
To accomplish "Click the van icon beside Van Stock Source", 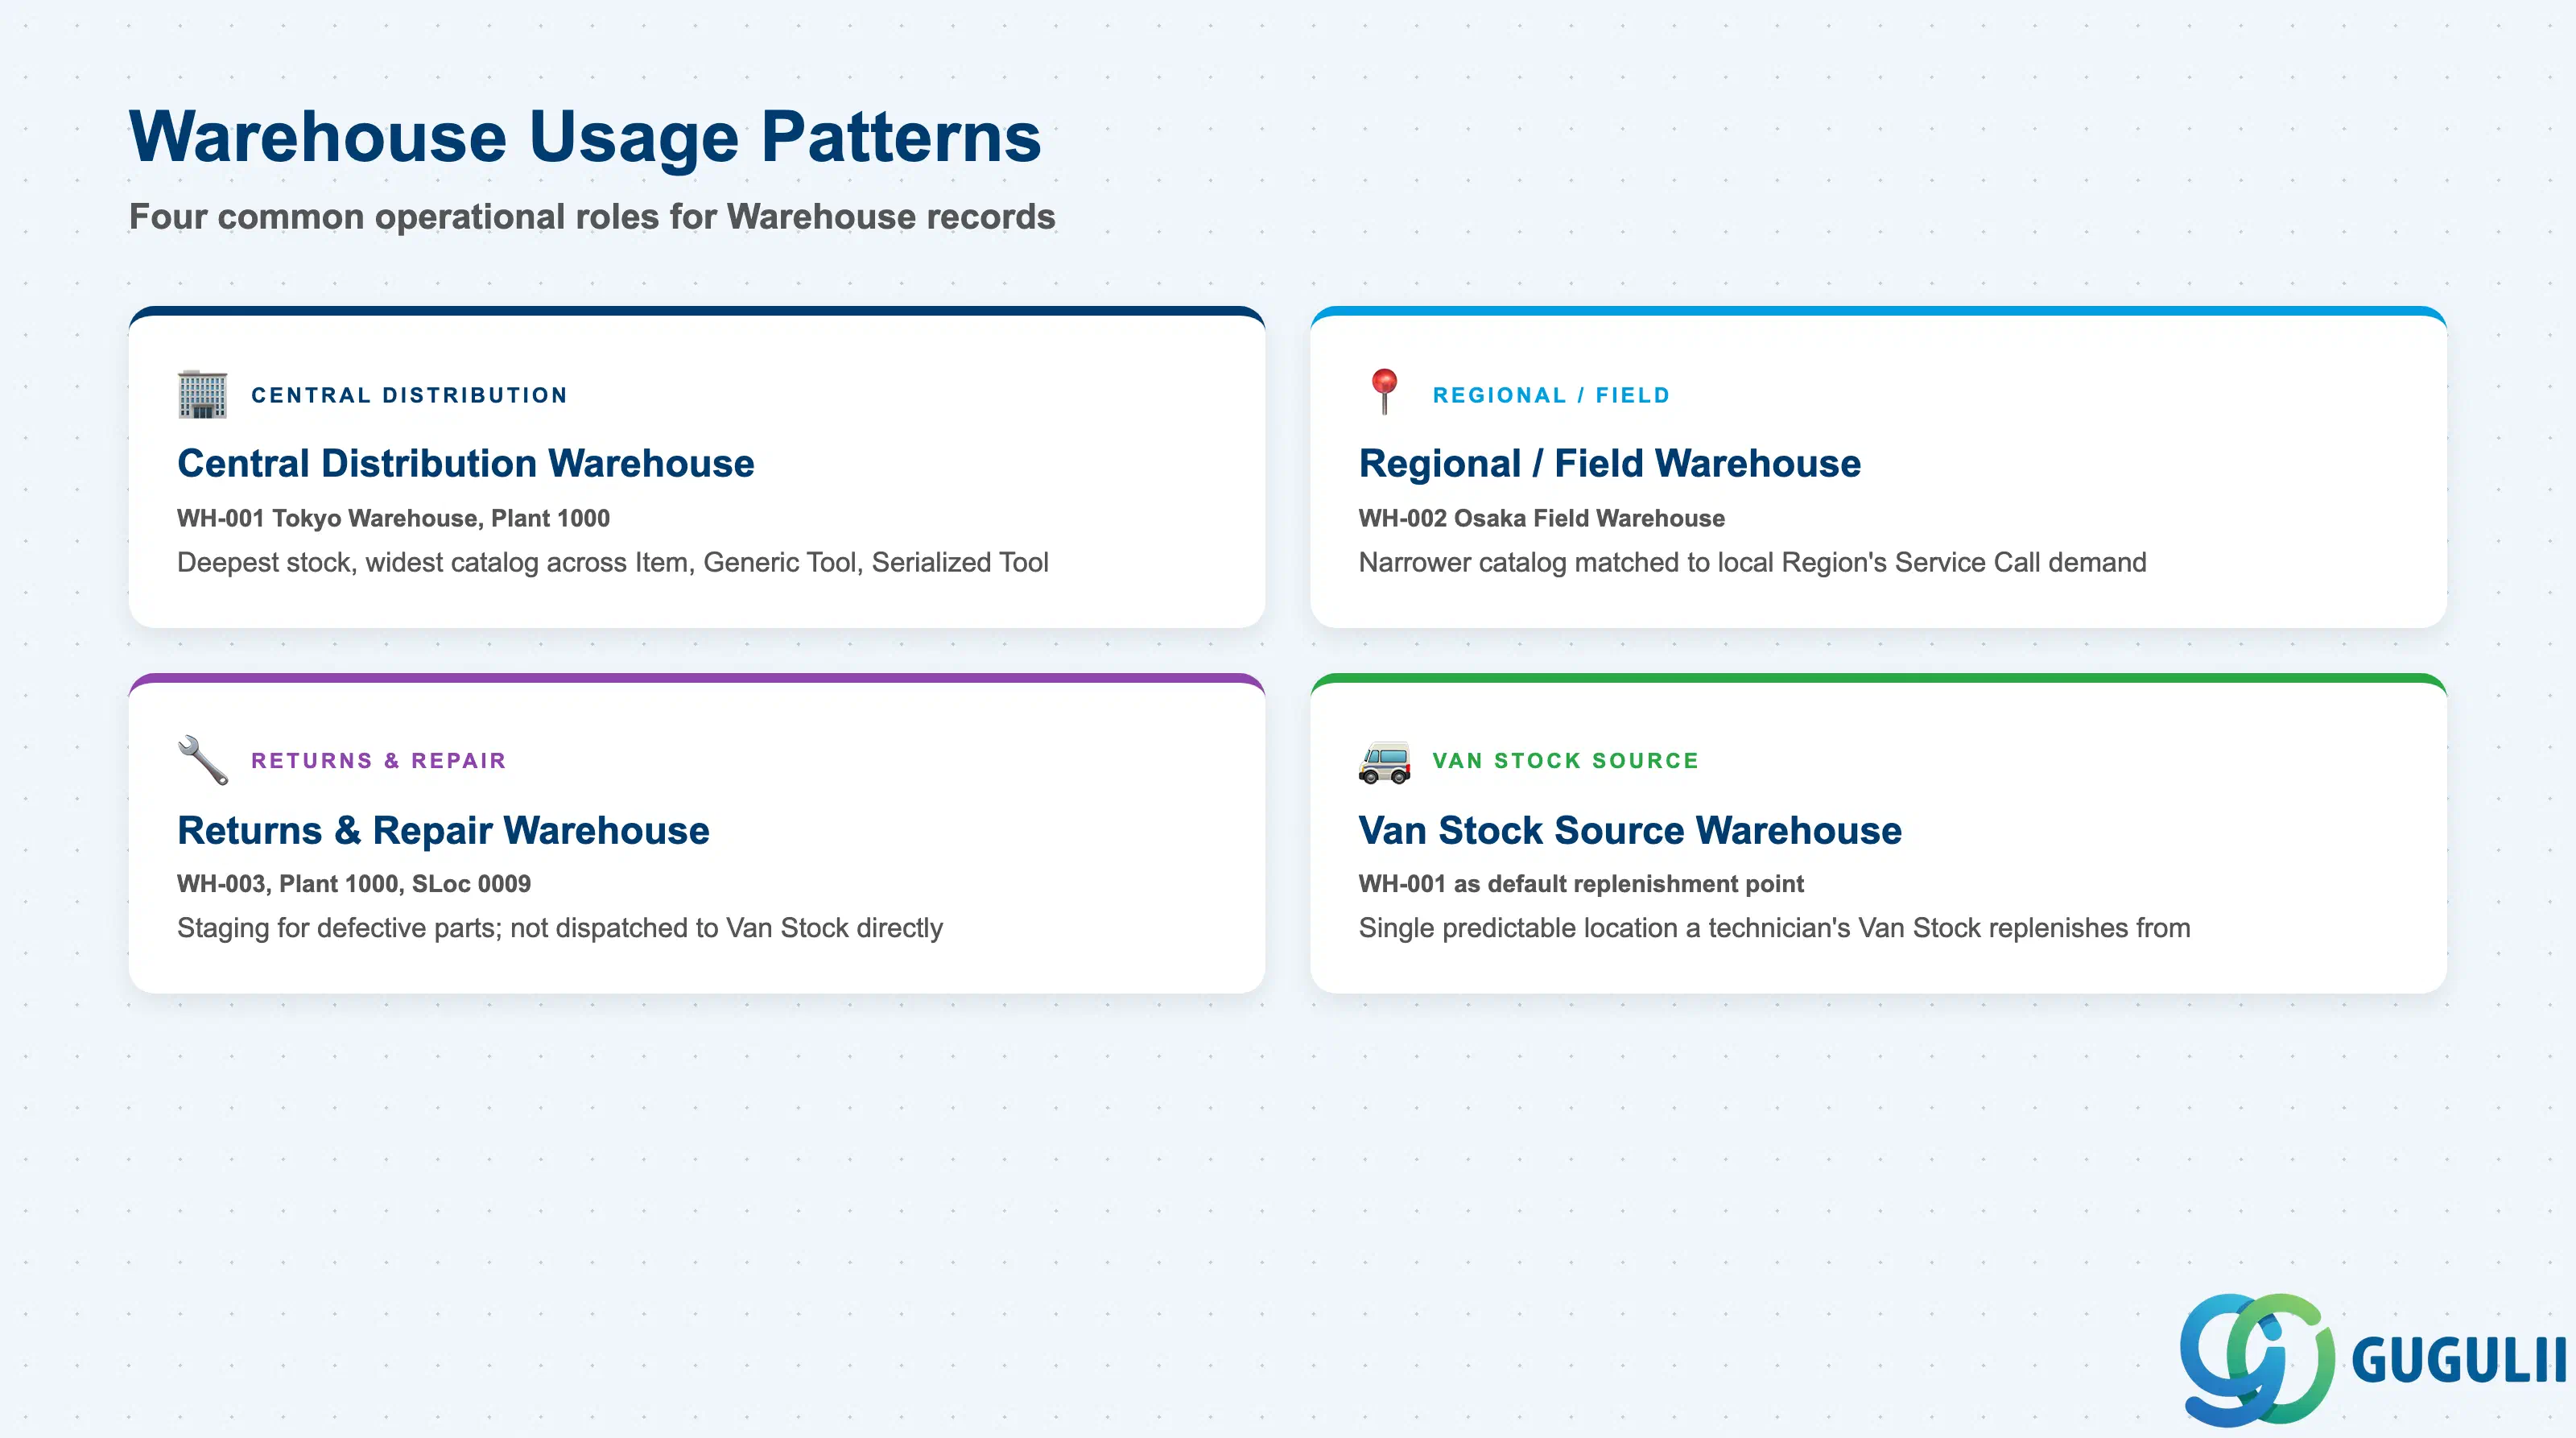I will pyautogui.click(x=1384, y=762).
